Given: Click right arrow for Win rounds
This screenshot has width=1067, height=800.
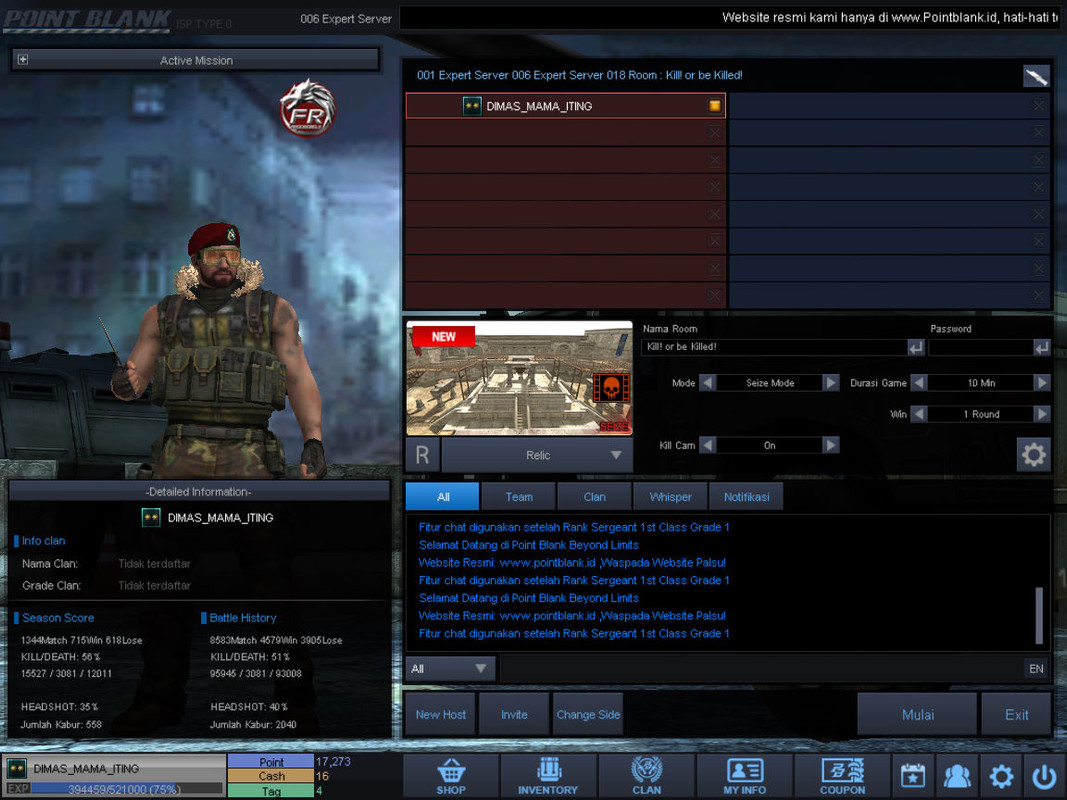Looking at the screenshot, I should 1042,414.
